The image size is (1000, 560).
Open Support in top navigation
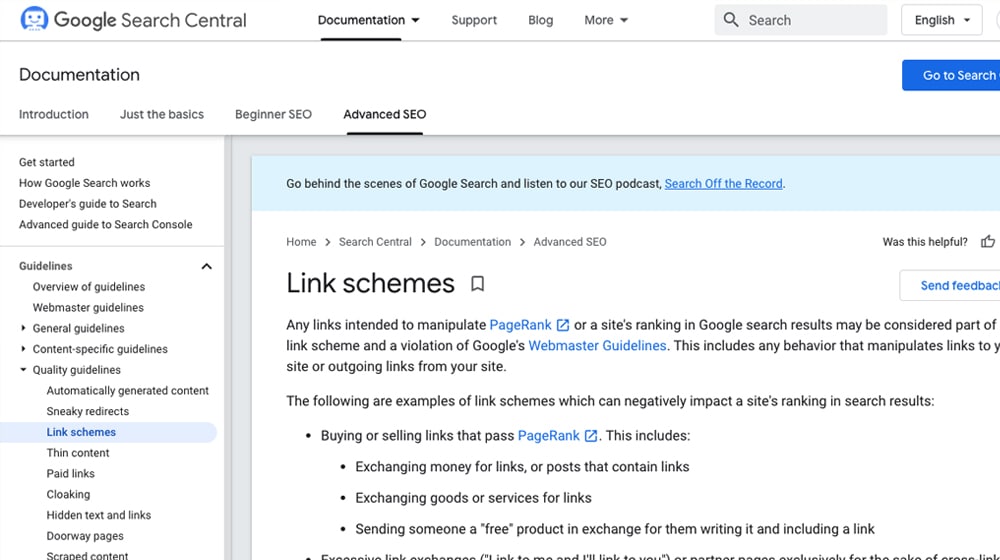[x=474, y=20]
